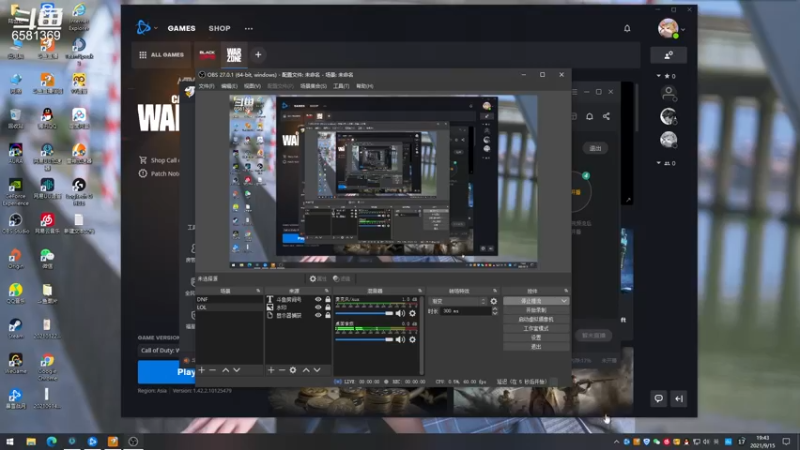Toggle visibility of 显示器捕获 source
The height and width of the screenshot is (450, 800).
point(318,315)
